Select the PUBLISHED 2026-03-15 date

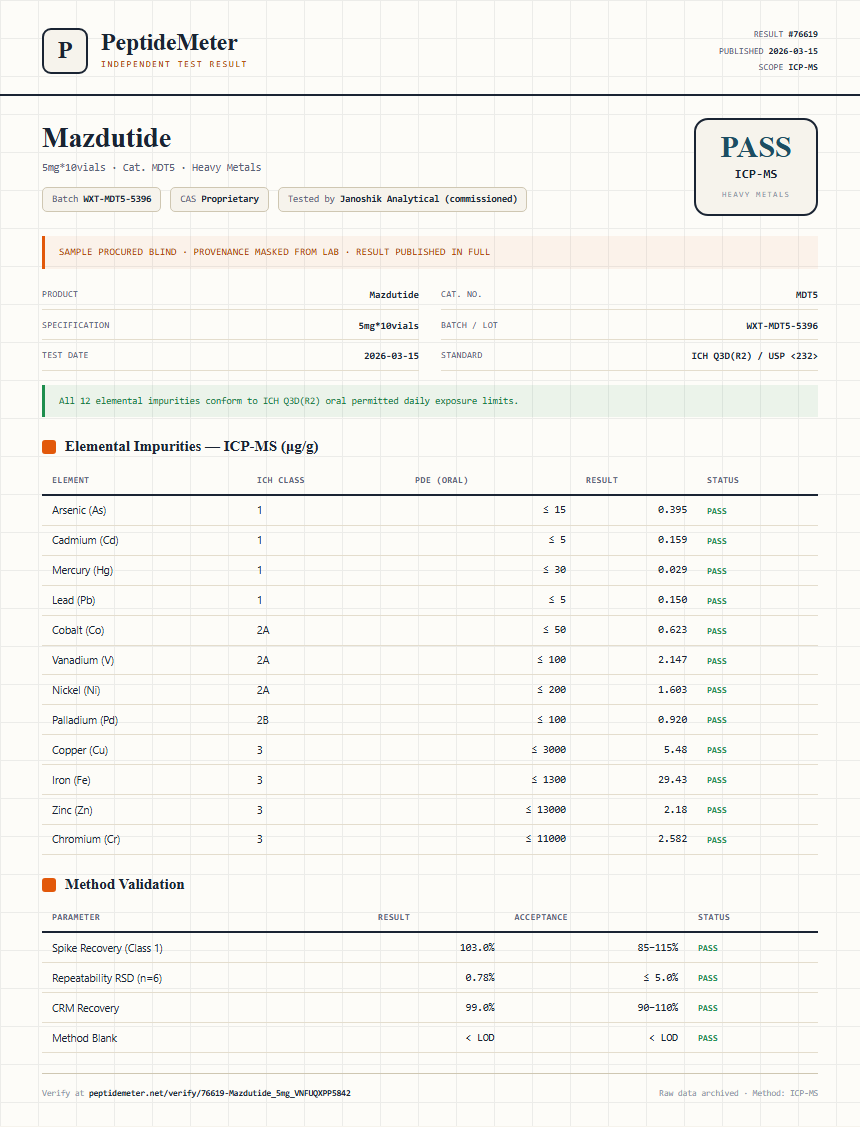point(768,51)
